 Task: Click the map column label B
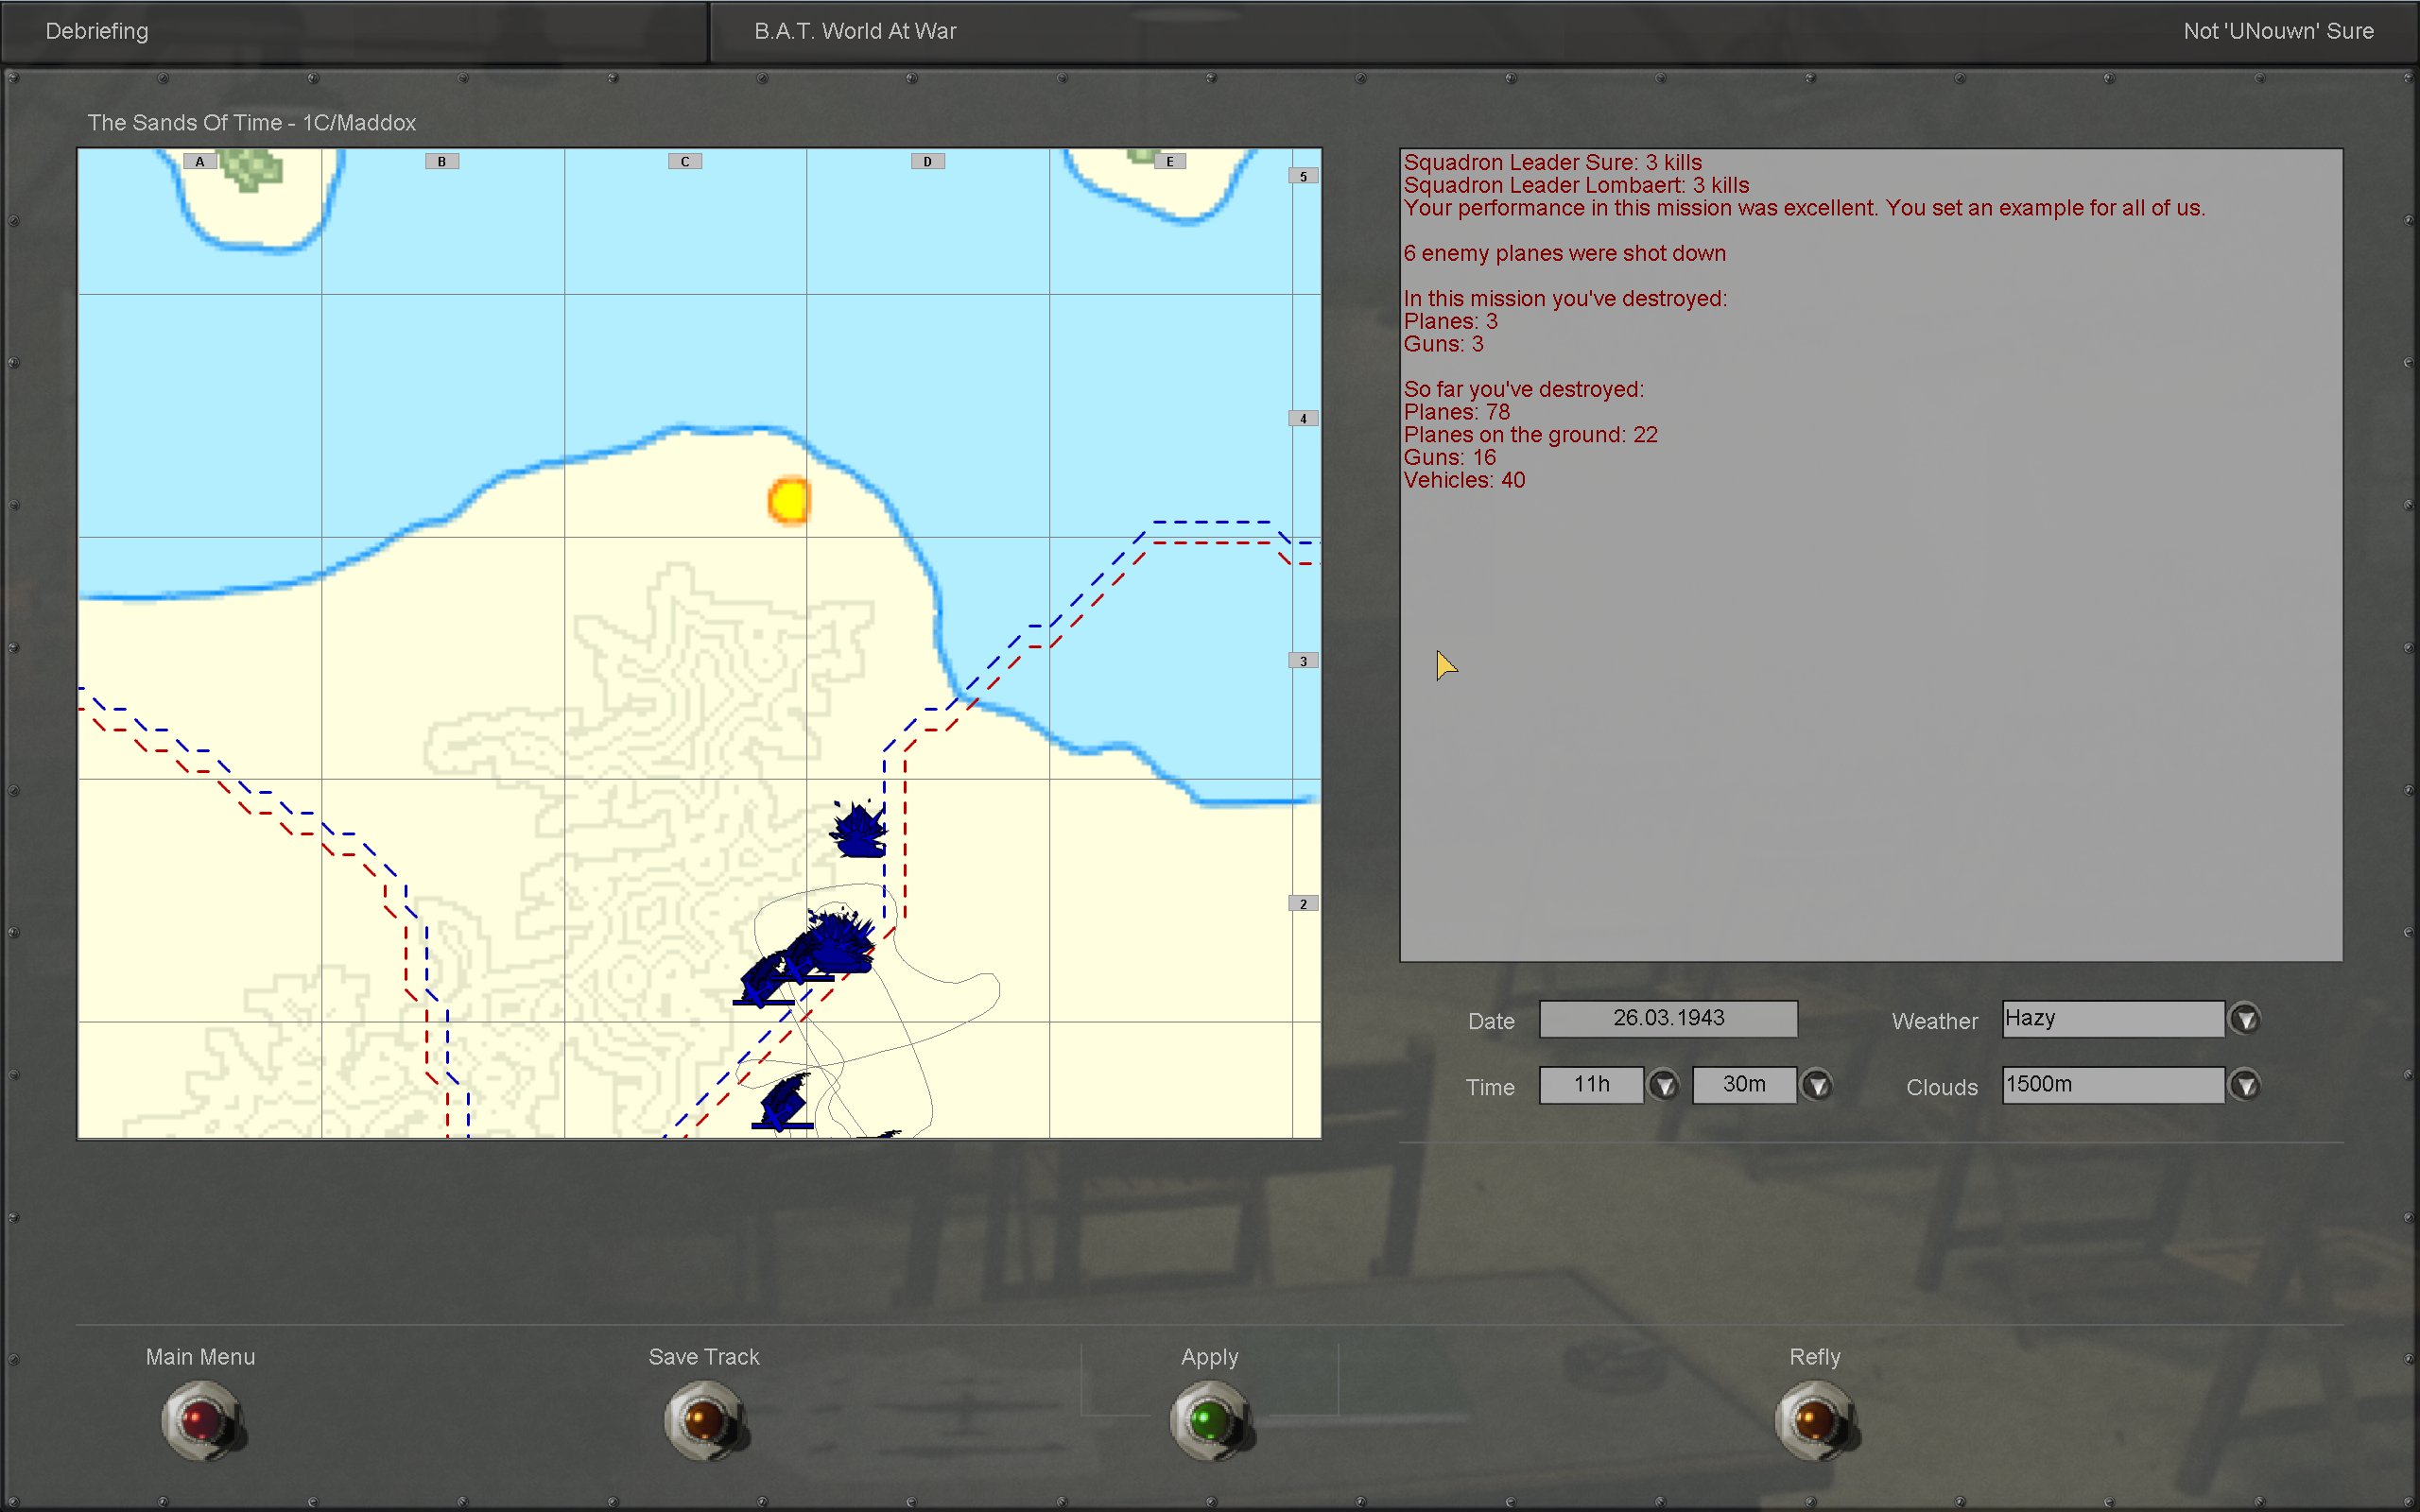click(442, 161)
